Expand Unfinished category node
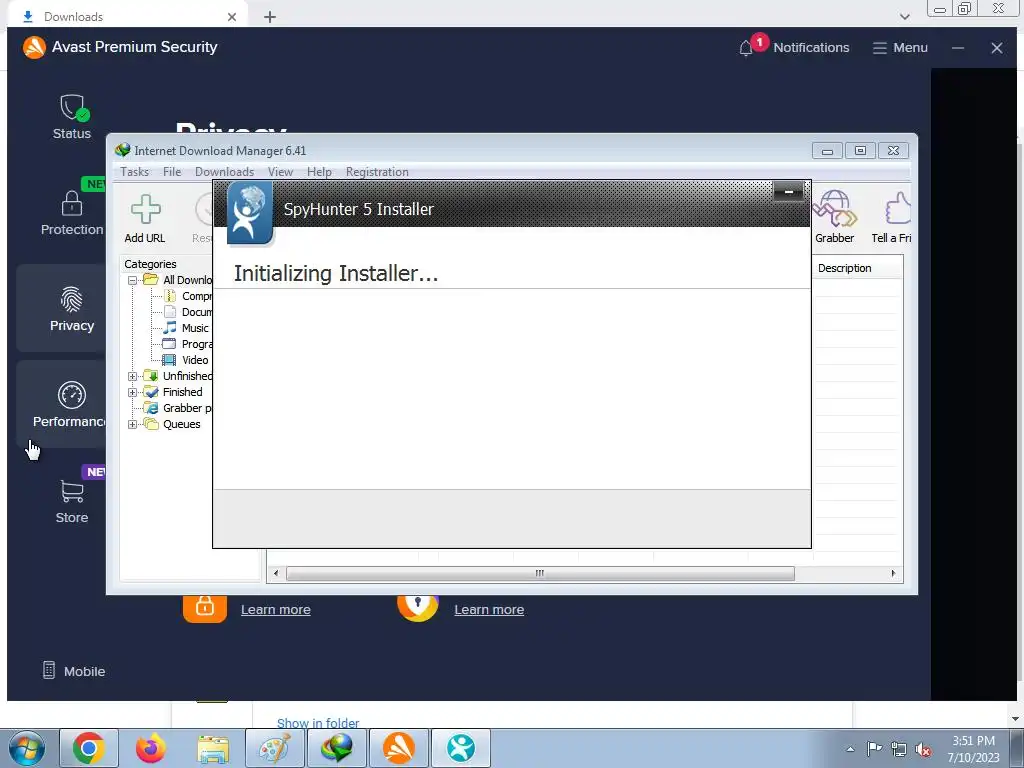The width and height of the screenshot is (1024, 768). click(133, 376)
